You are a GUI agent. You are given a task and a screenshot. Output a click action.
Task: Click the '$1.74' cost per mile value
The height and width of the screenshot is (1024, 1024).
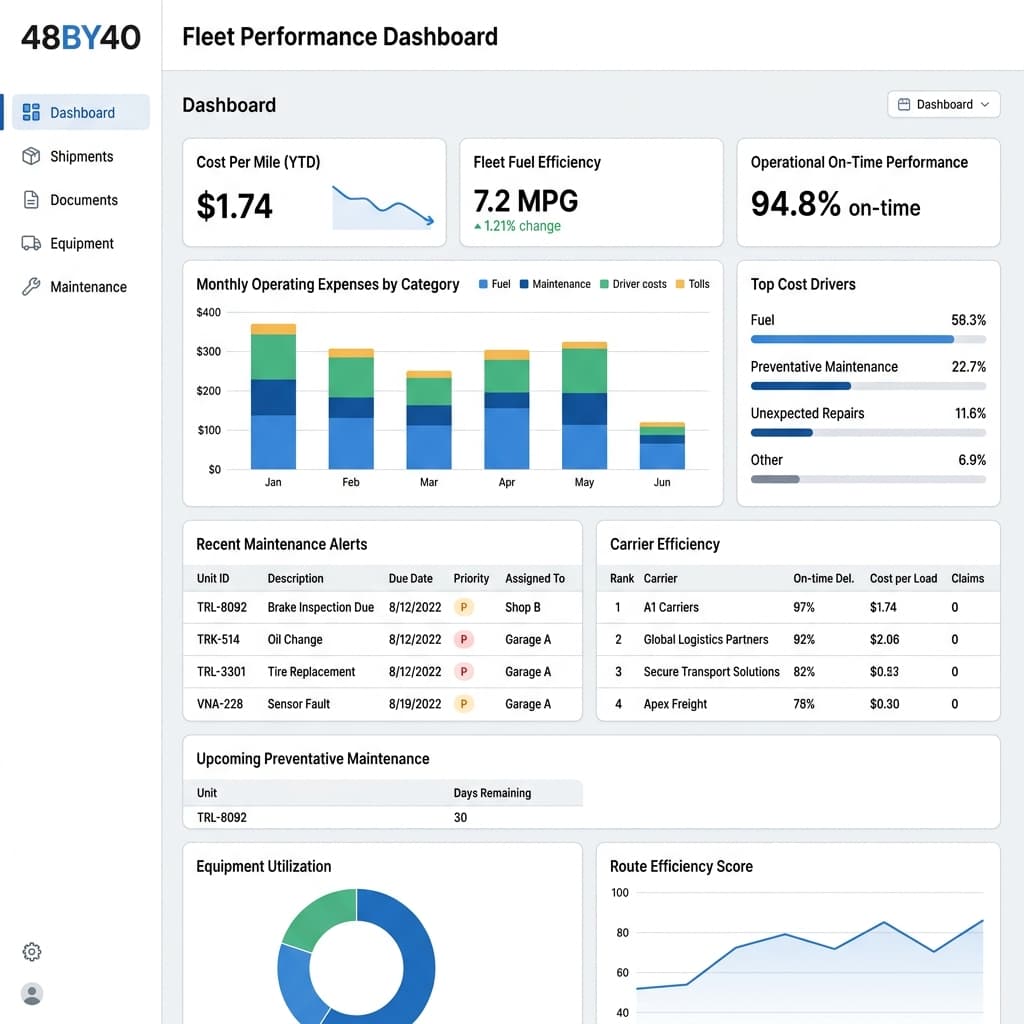pos(234,206)
